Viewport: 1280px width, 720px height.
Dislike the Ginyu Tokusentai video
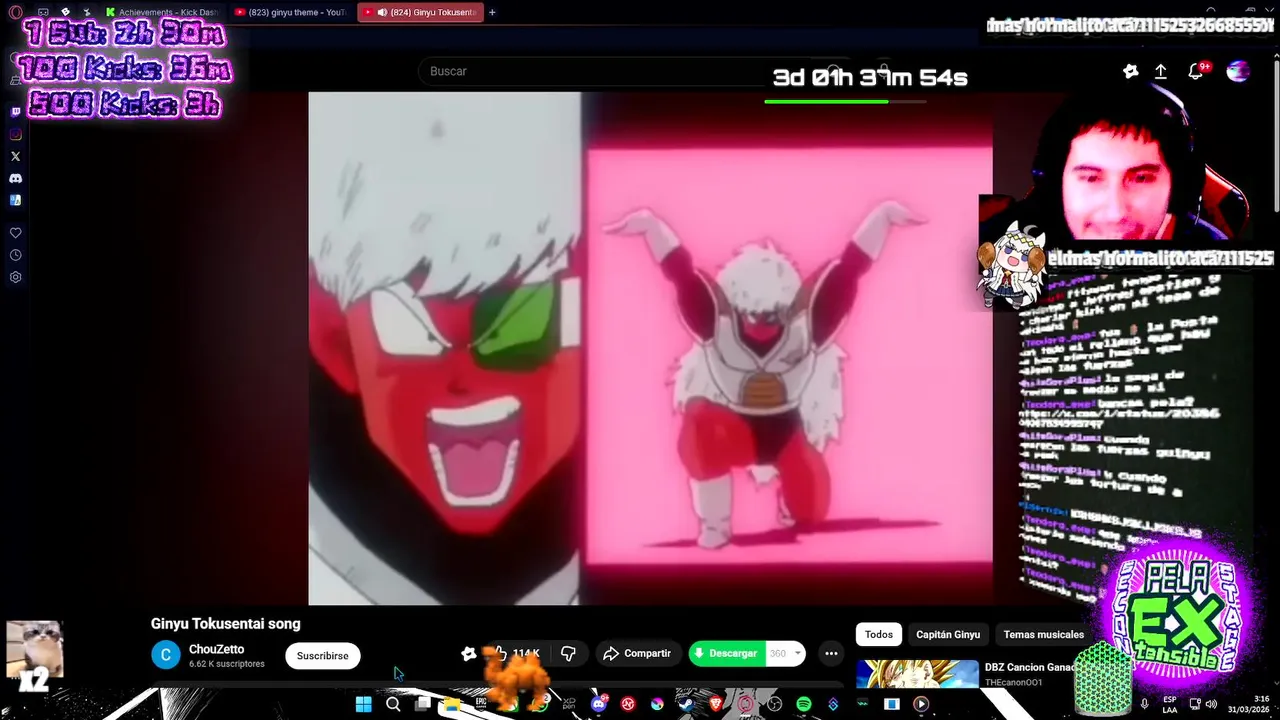(568, 653)
